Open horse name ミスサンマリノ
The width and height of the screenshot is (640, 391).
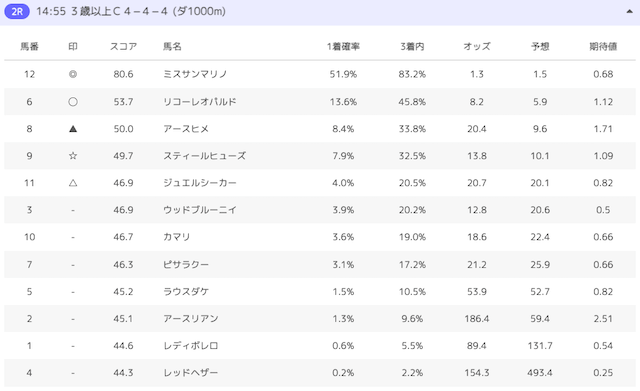pyautogui.click(x=195, y=74)
